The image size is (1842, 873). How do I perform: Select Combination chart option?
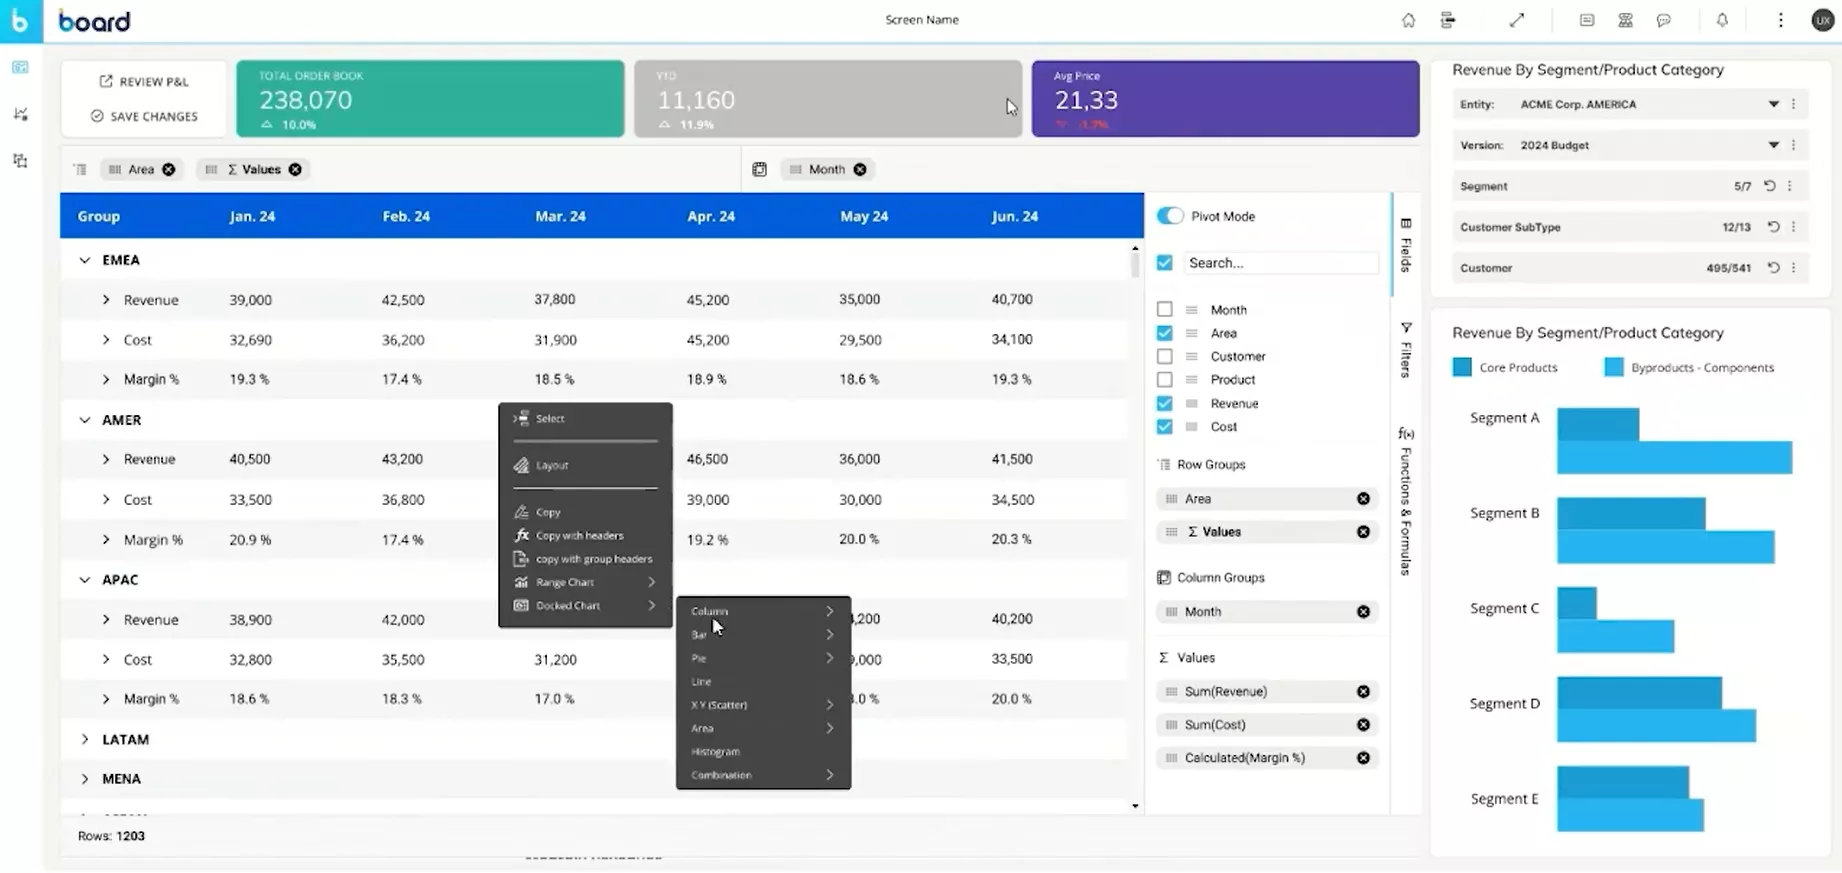point(763,775)
